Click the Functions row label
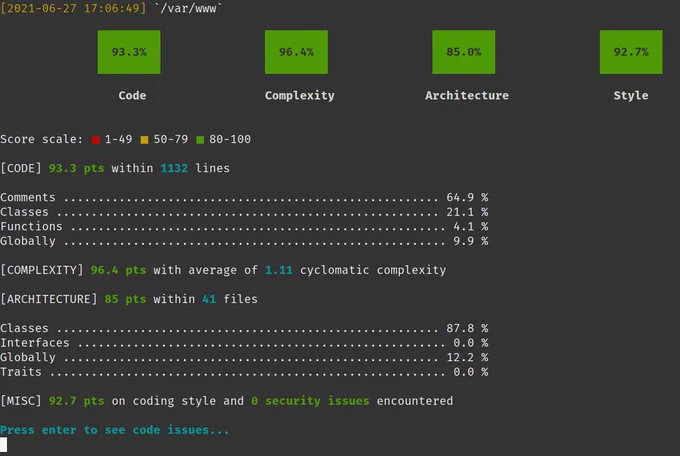 click(x=31, y=226)
